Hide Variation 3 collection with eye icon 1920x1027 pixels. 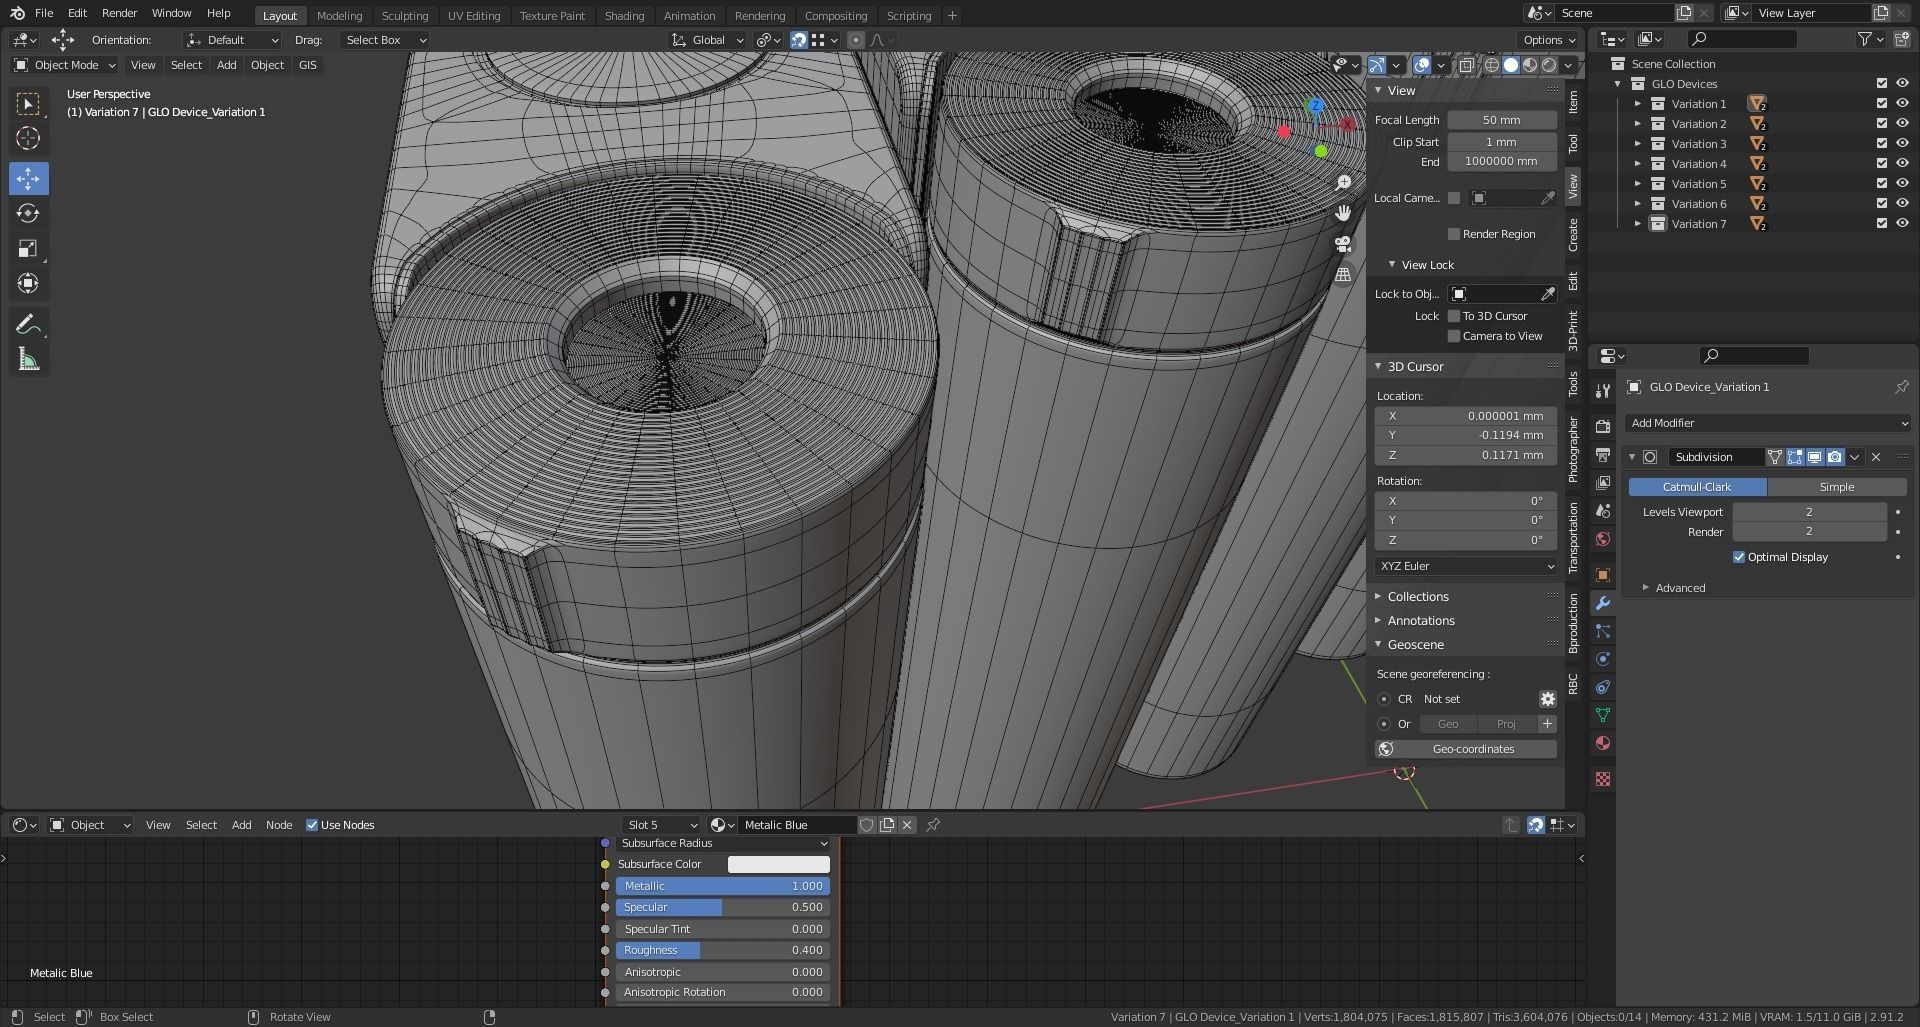pyautogui.click(x=1902, y=144)
